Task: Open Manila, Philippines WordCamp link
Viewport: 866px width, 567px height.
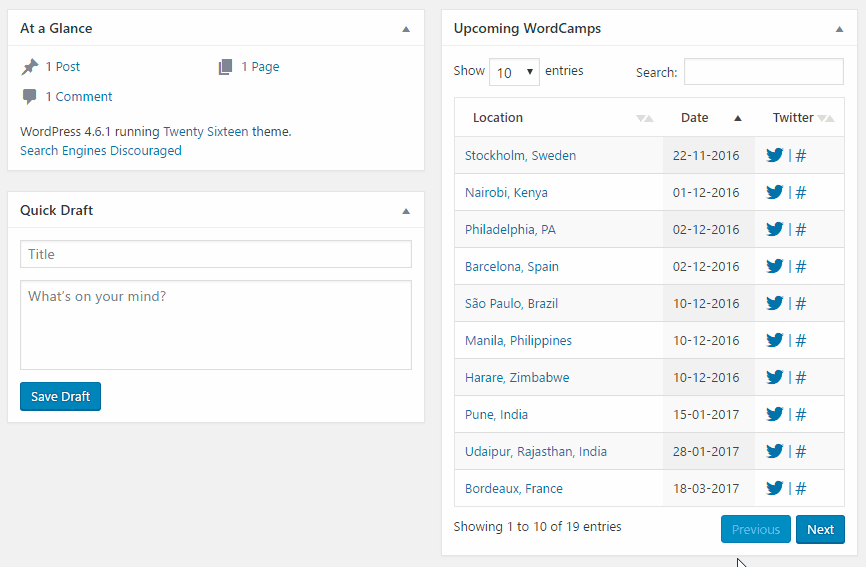Action: 518,341
